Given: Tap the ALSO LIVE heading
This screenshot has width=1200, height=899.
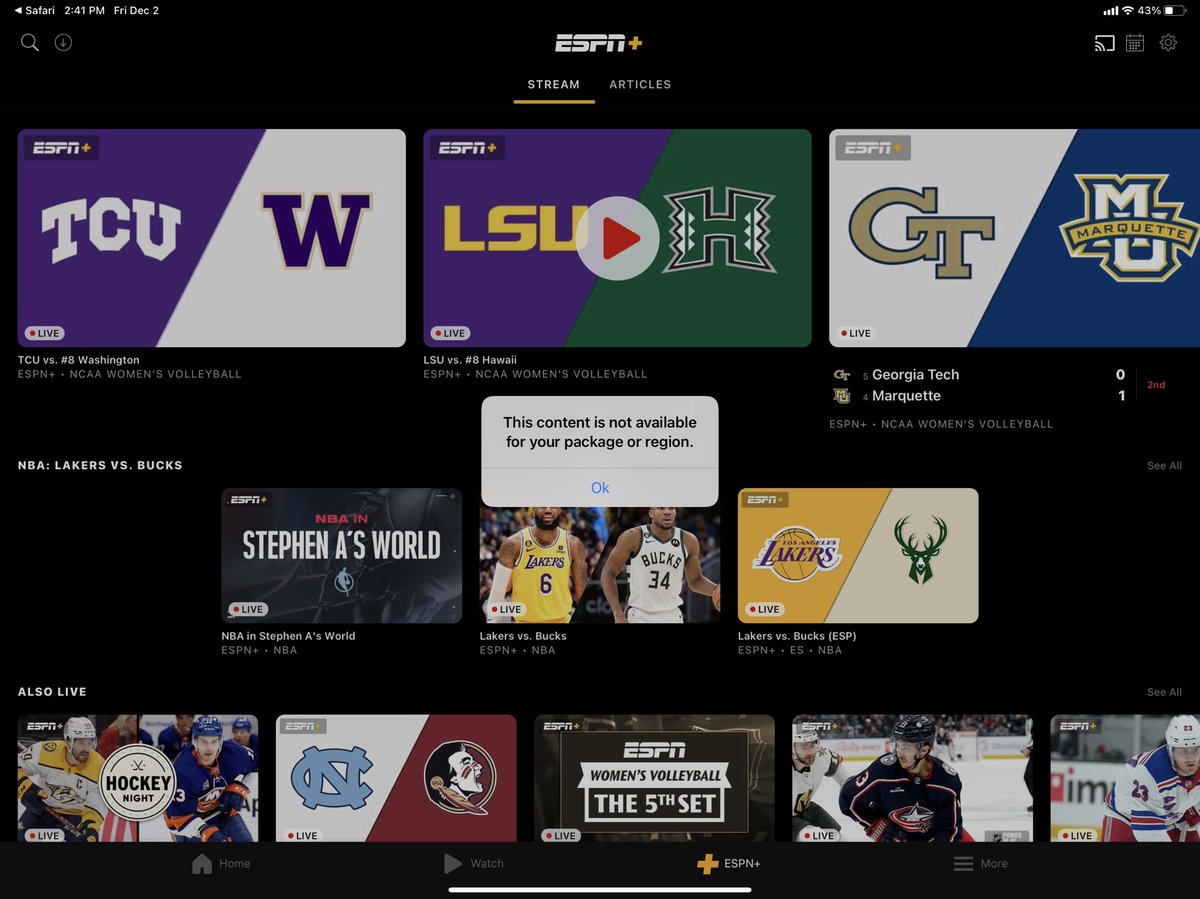Looking at the screenshot, I should 52,692.
